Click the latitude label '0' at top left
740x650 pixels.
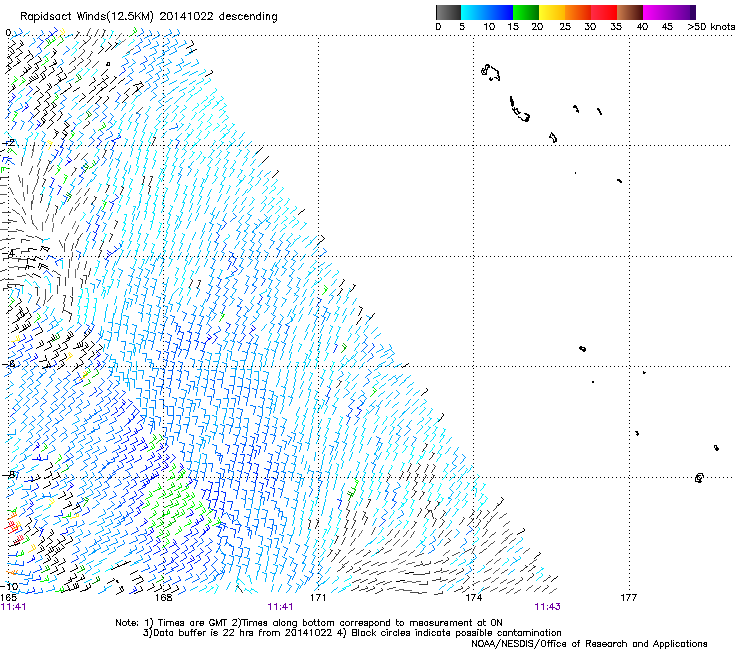[8, 33]
